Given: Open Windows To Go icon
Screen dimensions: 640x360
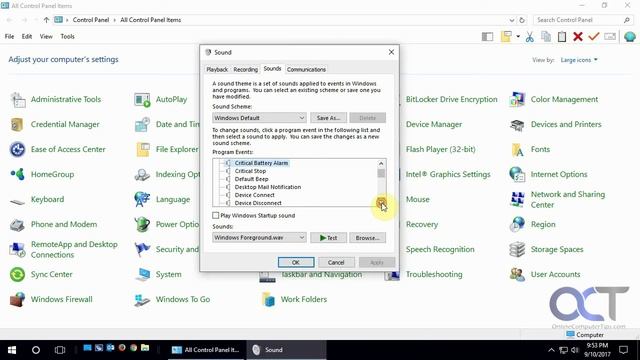Looking at the screenshot, I should 142,299.
